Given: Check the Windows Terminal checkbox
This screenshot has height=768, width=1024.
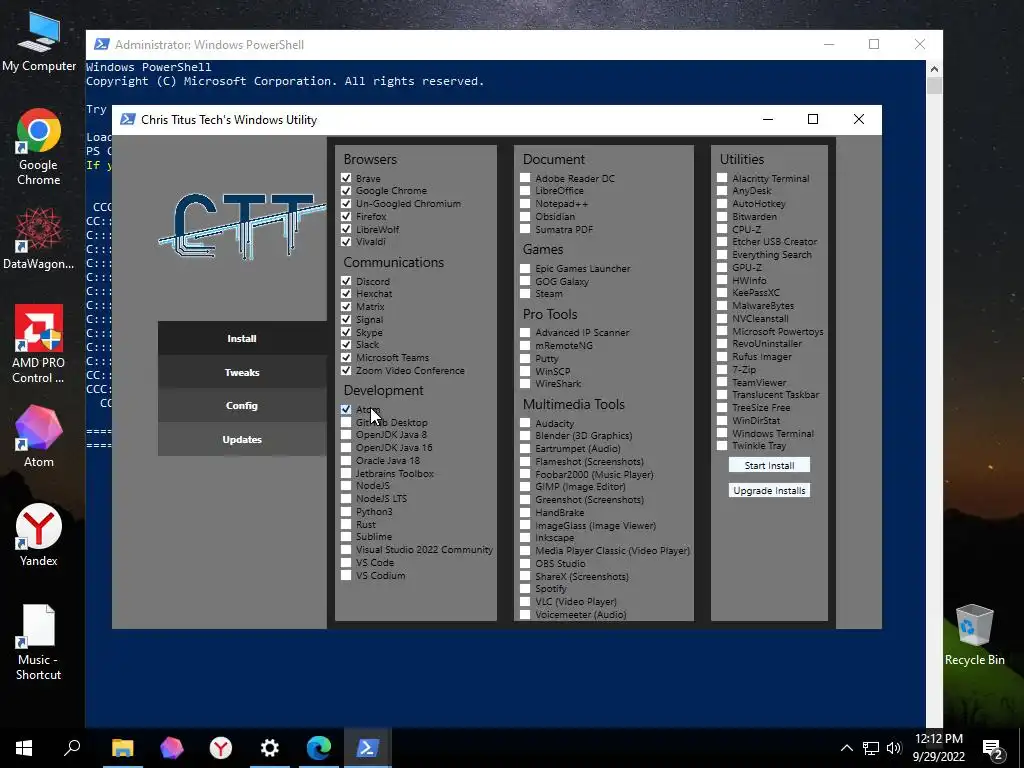Looking at the screenshot, I should click(722, 433).
